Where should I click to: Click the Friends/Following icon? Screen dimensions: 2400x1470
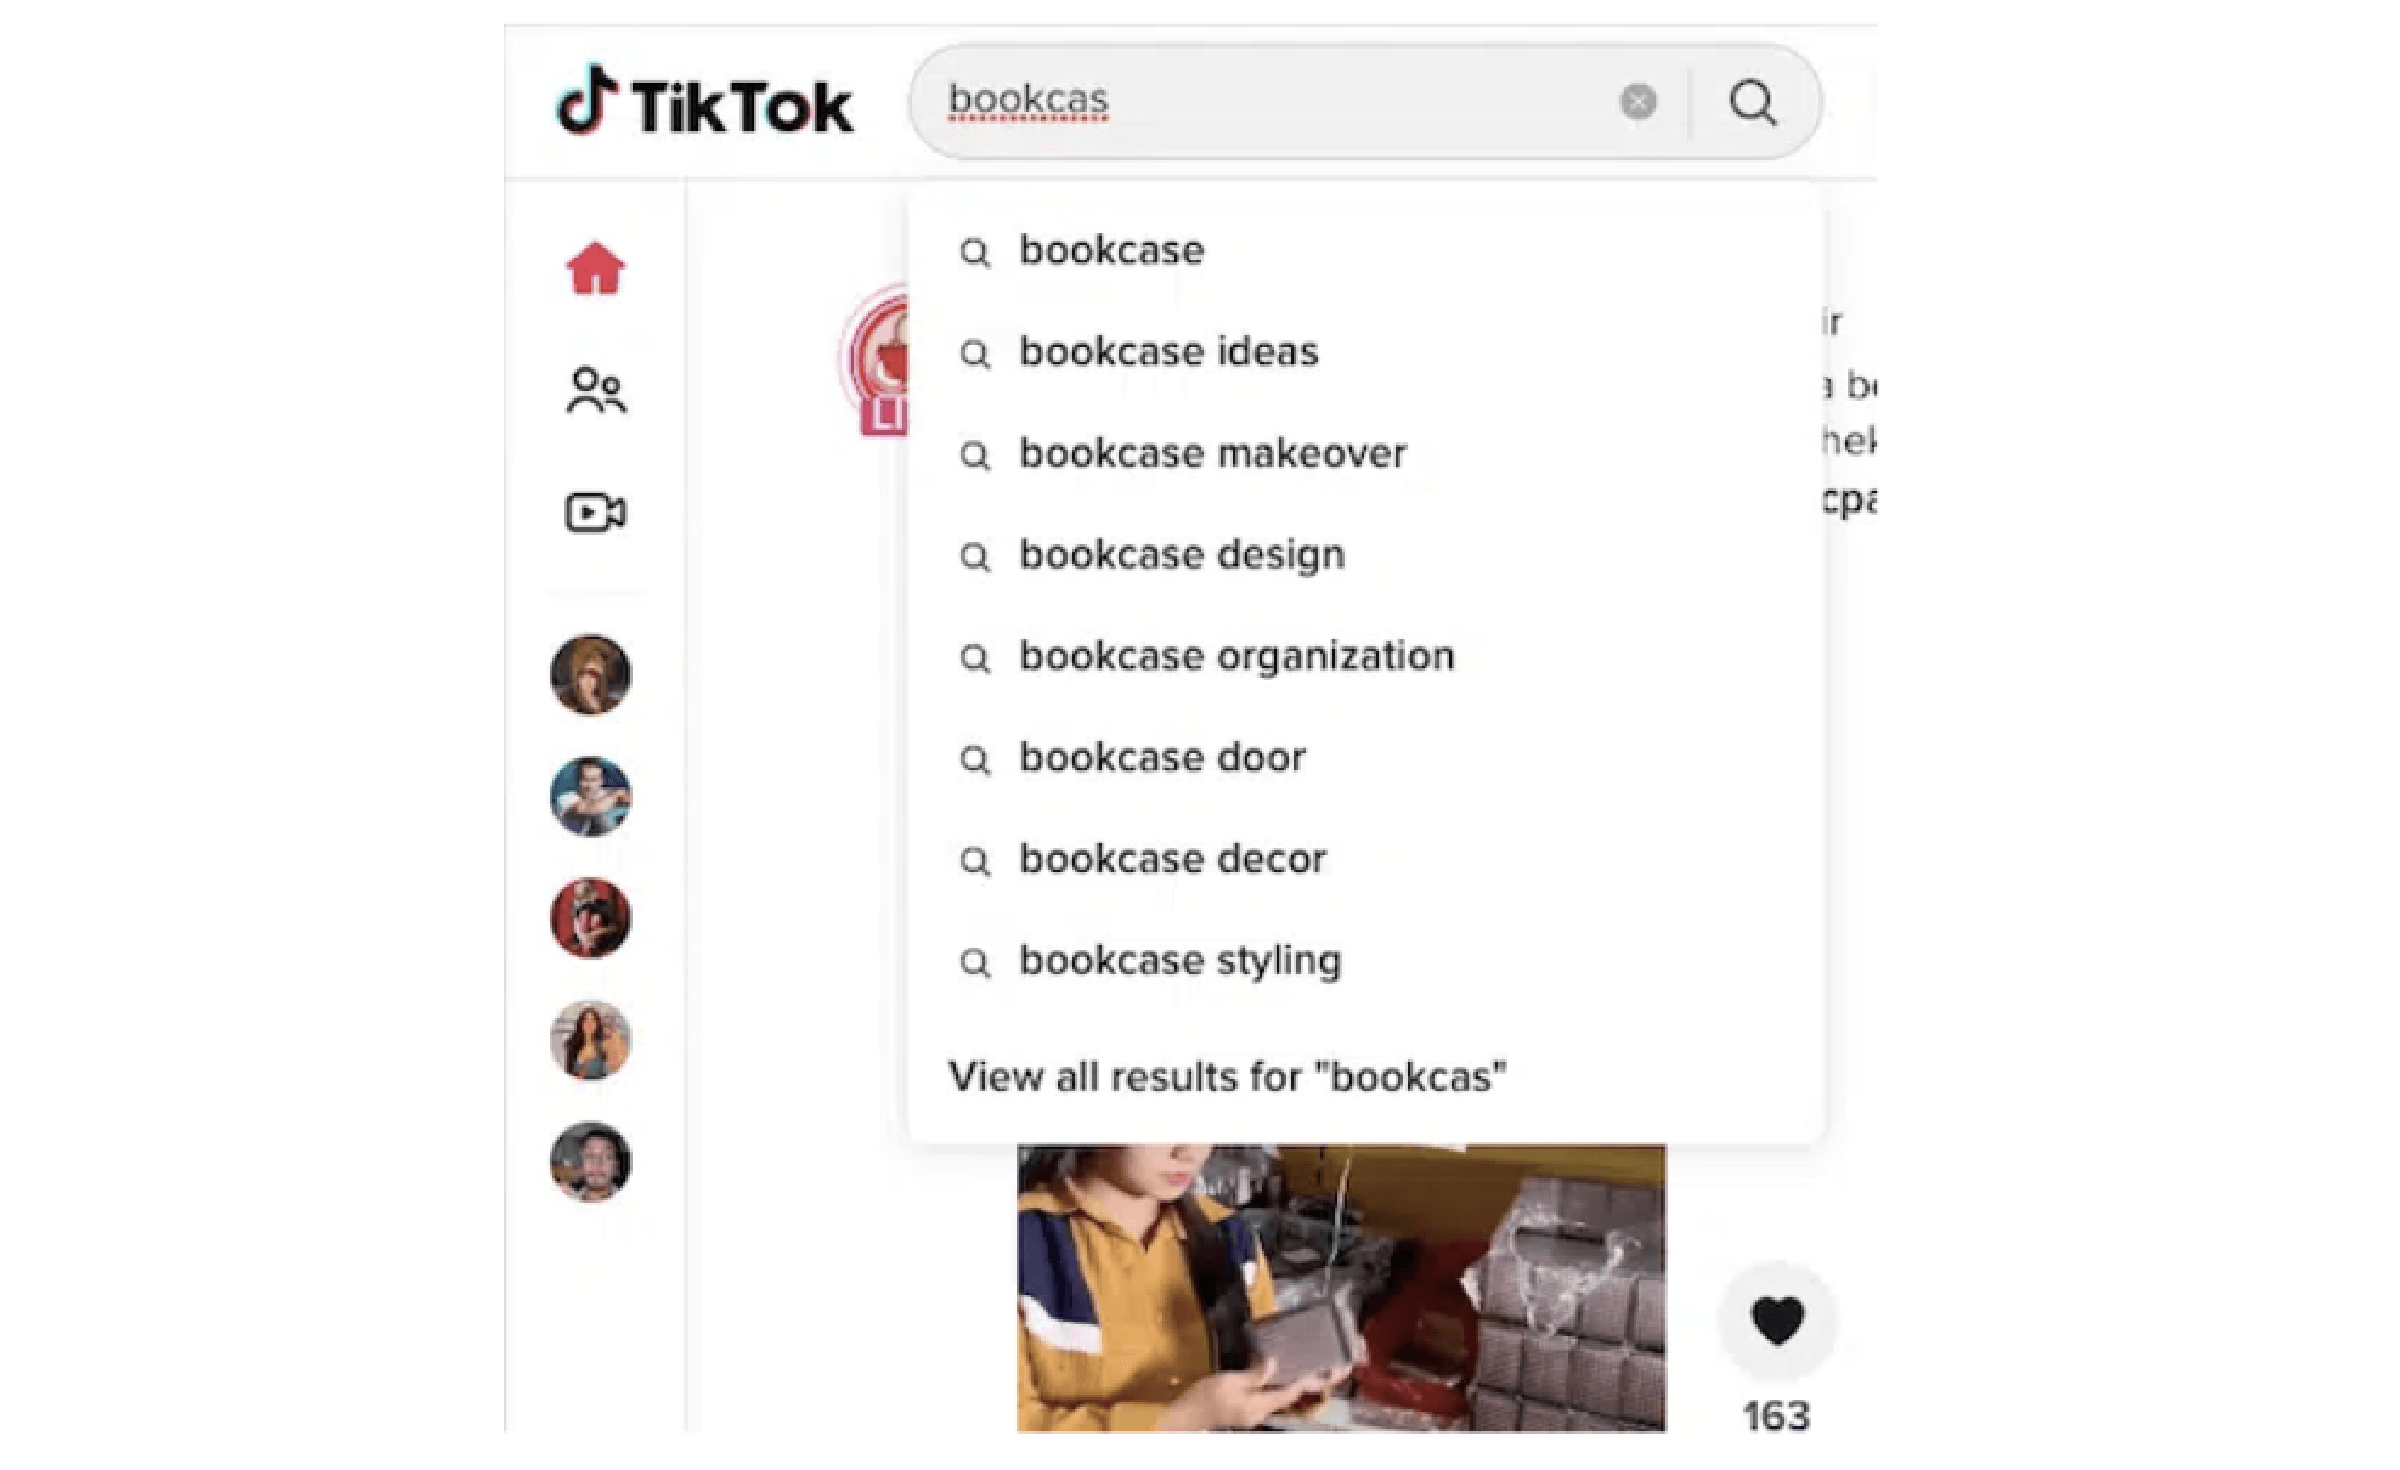(598, 389)
